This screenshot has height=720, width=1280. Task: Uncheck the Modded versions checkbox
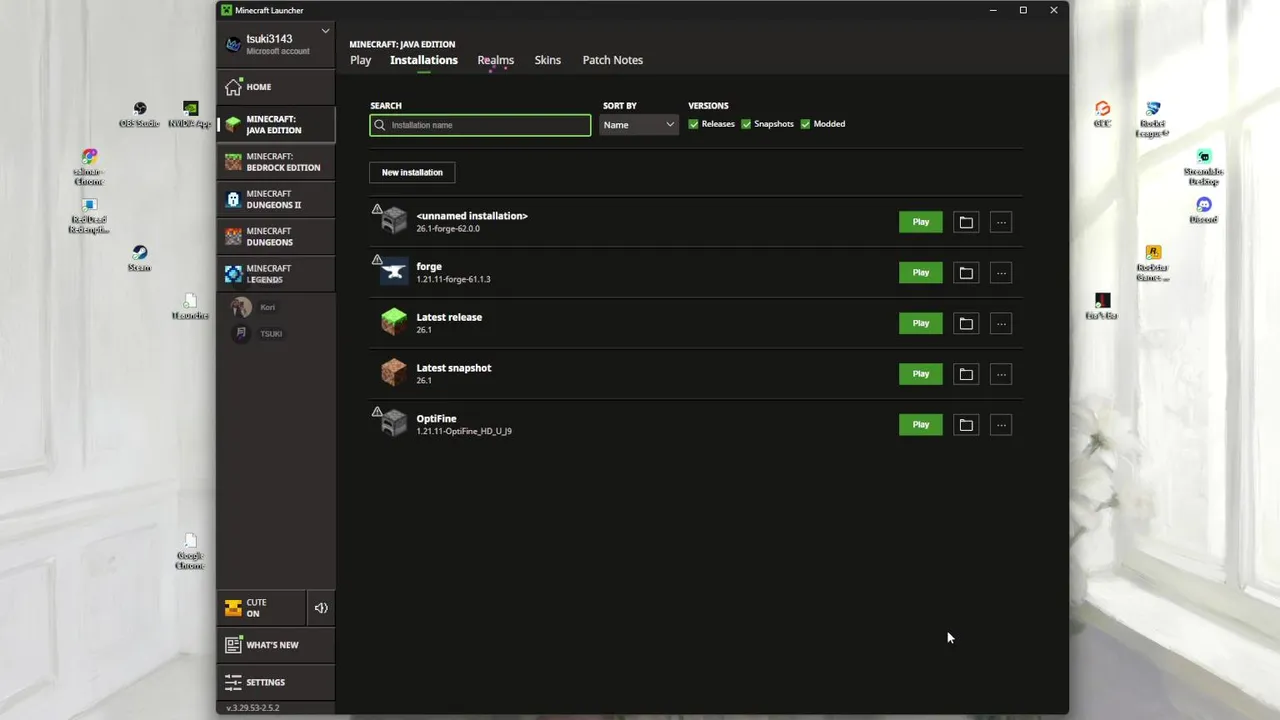[x=805, y=124]
